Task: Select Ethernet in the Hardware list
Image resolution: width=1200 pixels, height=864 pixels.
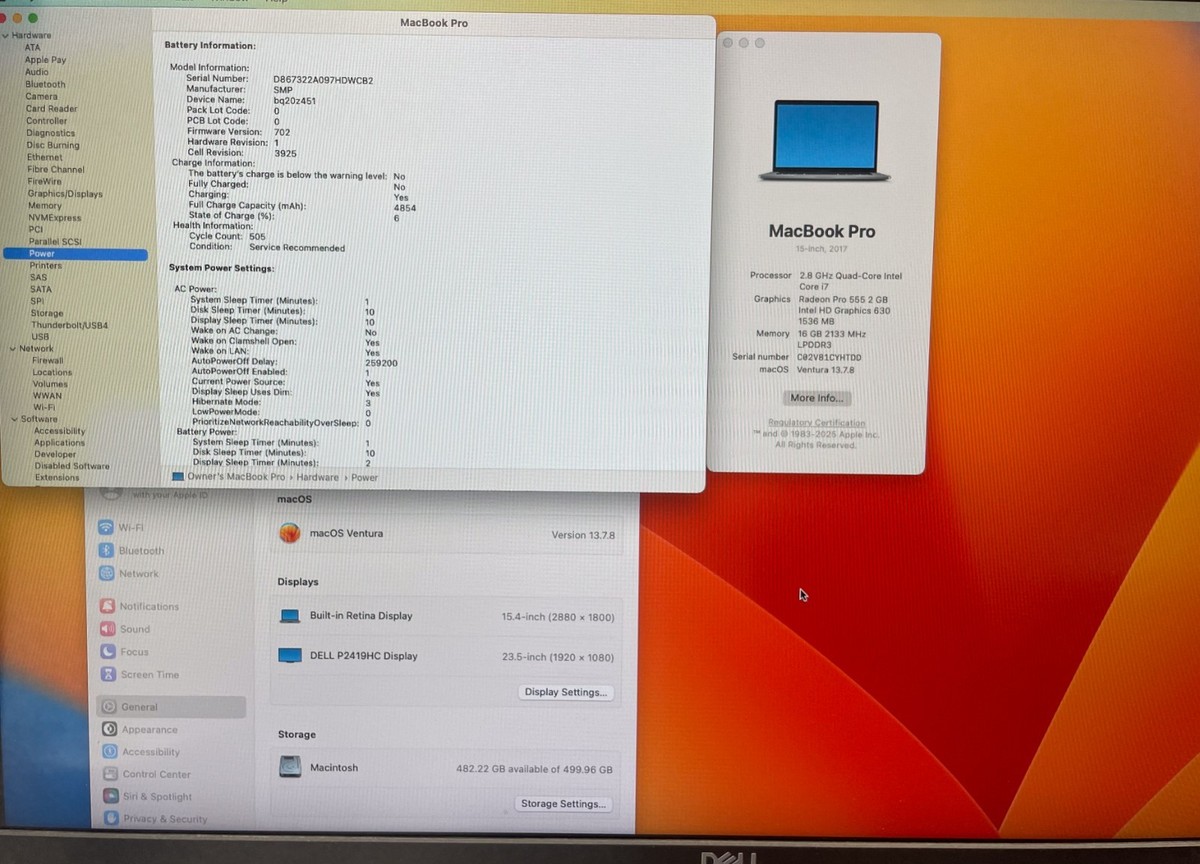Action: 44,157
